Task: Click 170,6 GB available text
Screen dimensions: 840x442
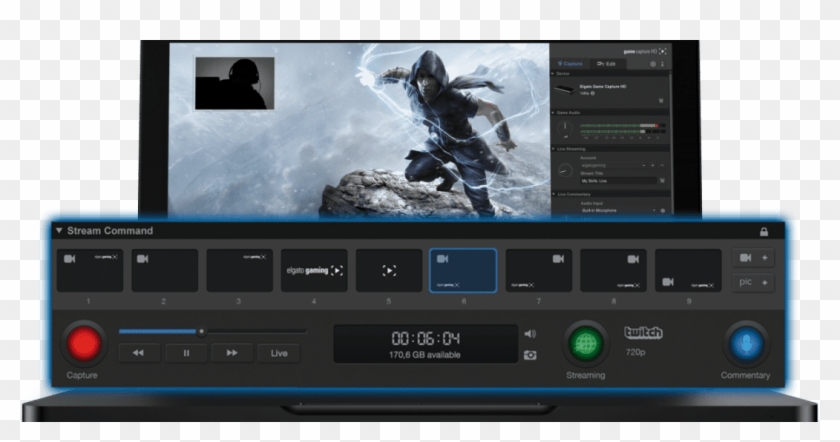Action: [425, 355]
